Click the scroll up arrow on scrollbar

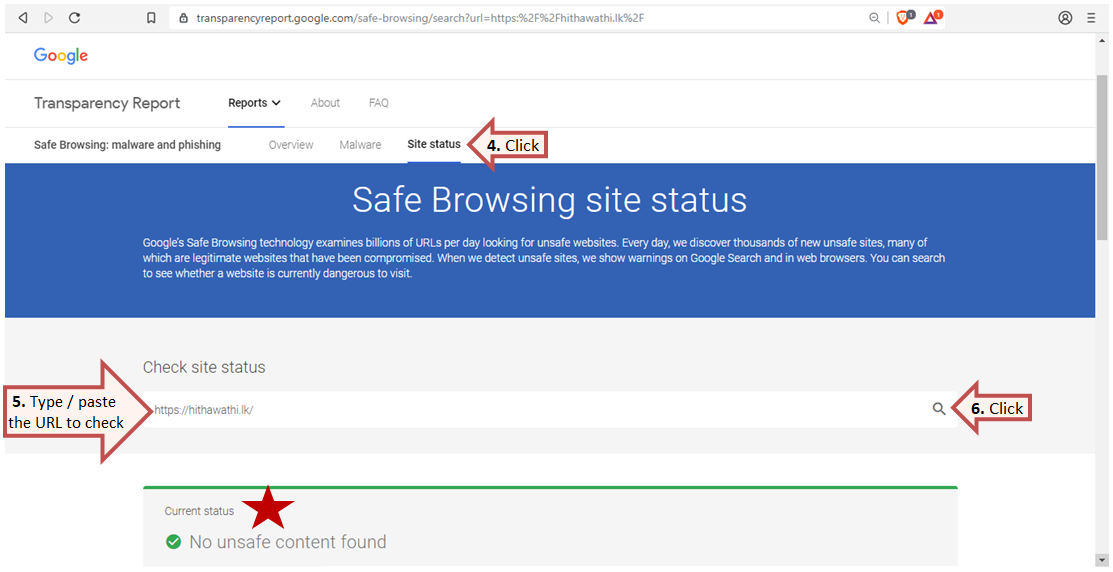pos(1102,41)
